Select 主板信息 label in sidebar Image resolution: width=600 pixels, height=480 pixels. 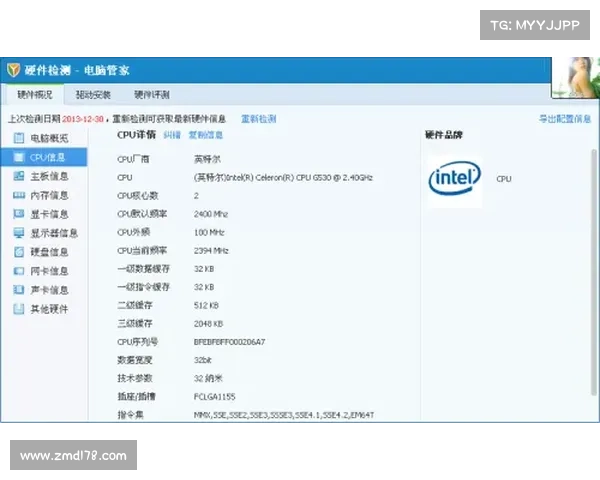pyautogui.click(x=49, y=176)
